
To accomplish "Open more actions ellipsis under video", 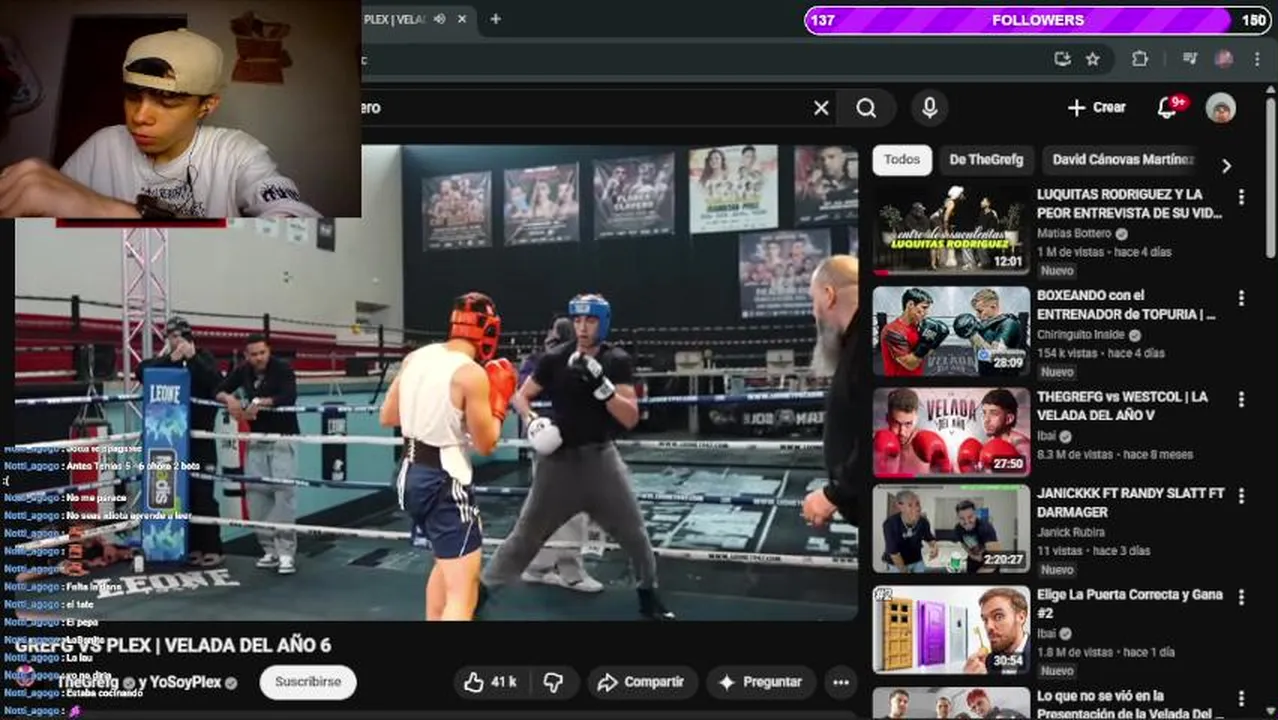I will [841, 682].
